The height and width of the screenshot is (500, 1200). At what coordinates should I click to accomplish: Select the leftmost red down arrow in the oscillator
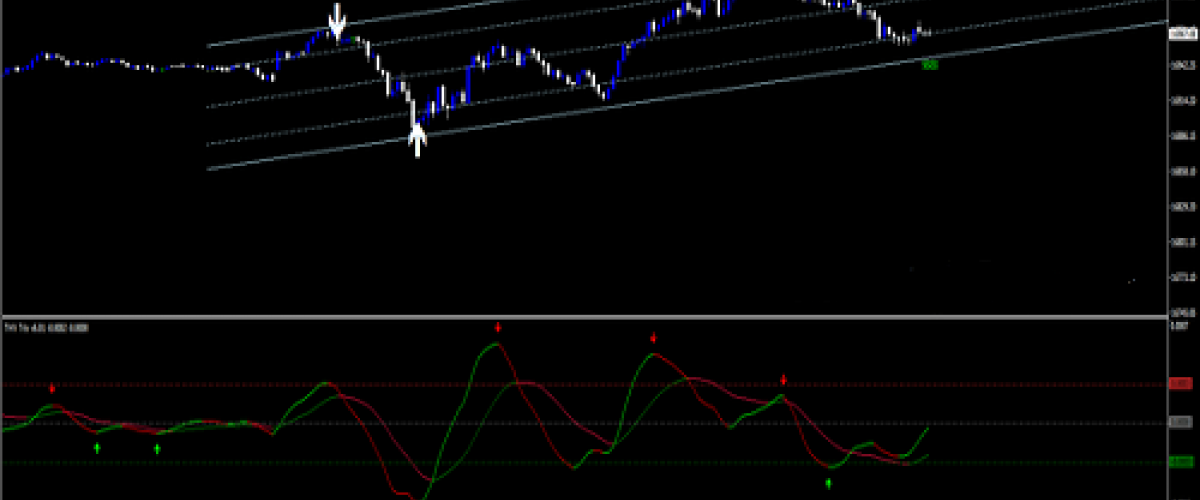[53, 387]
